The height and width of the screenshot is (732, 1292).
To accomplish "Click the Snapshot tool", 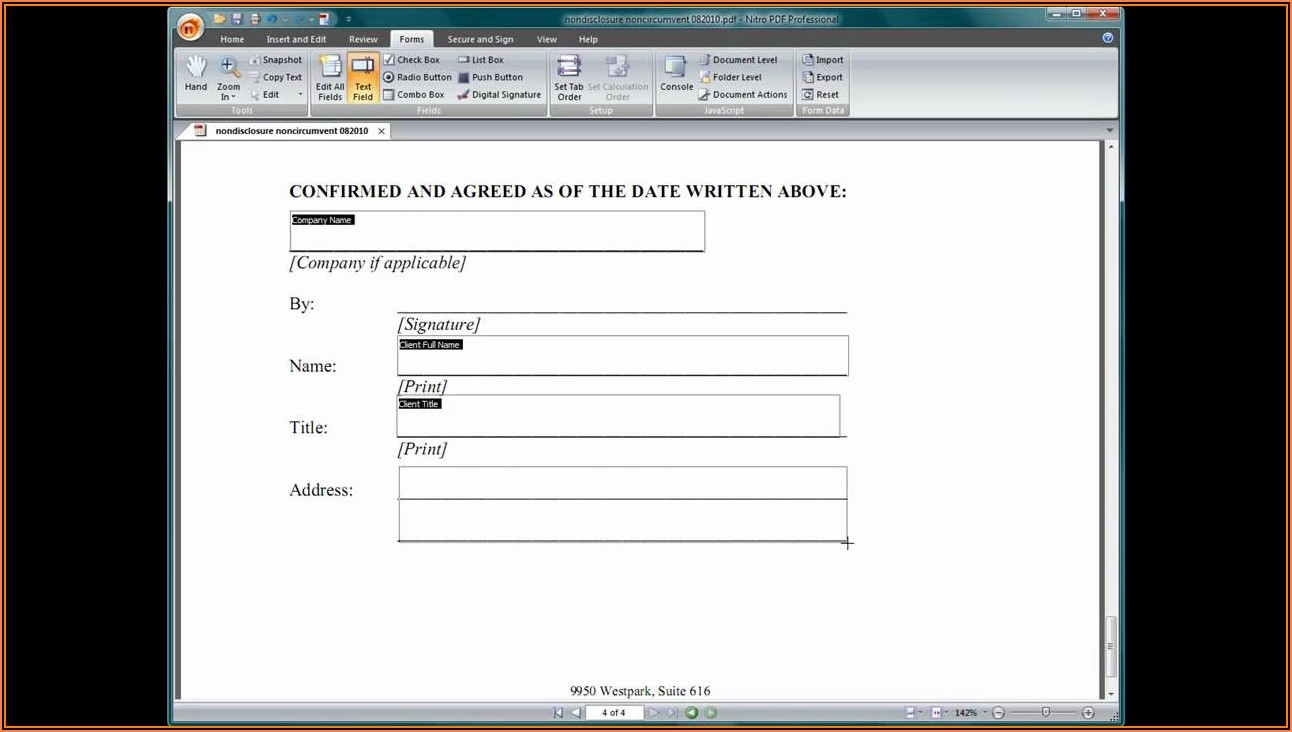I will pyautogui.click(x=275, y=60).
